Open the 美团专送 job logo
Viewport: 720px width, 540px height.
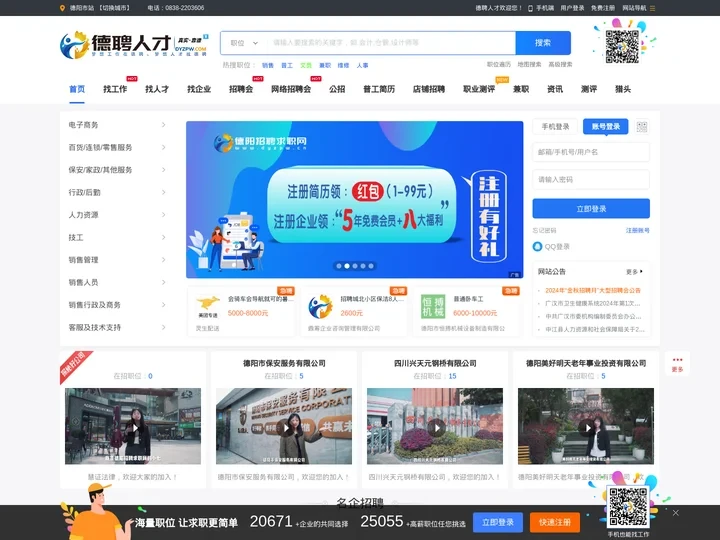208,307
